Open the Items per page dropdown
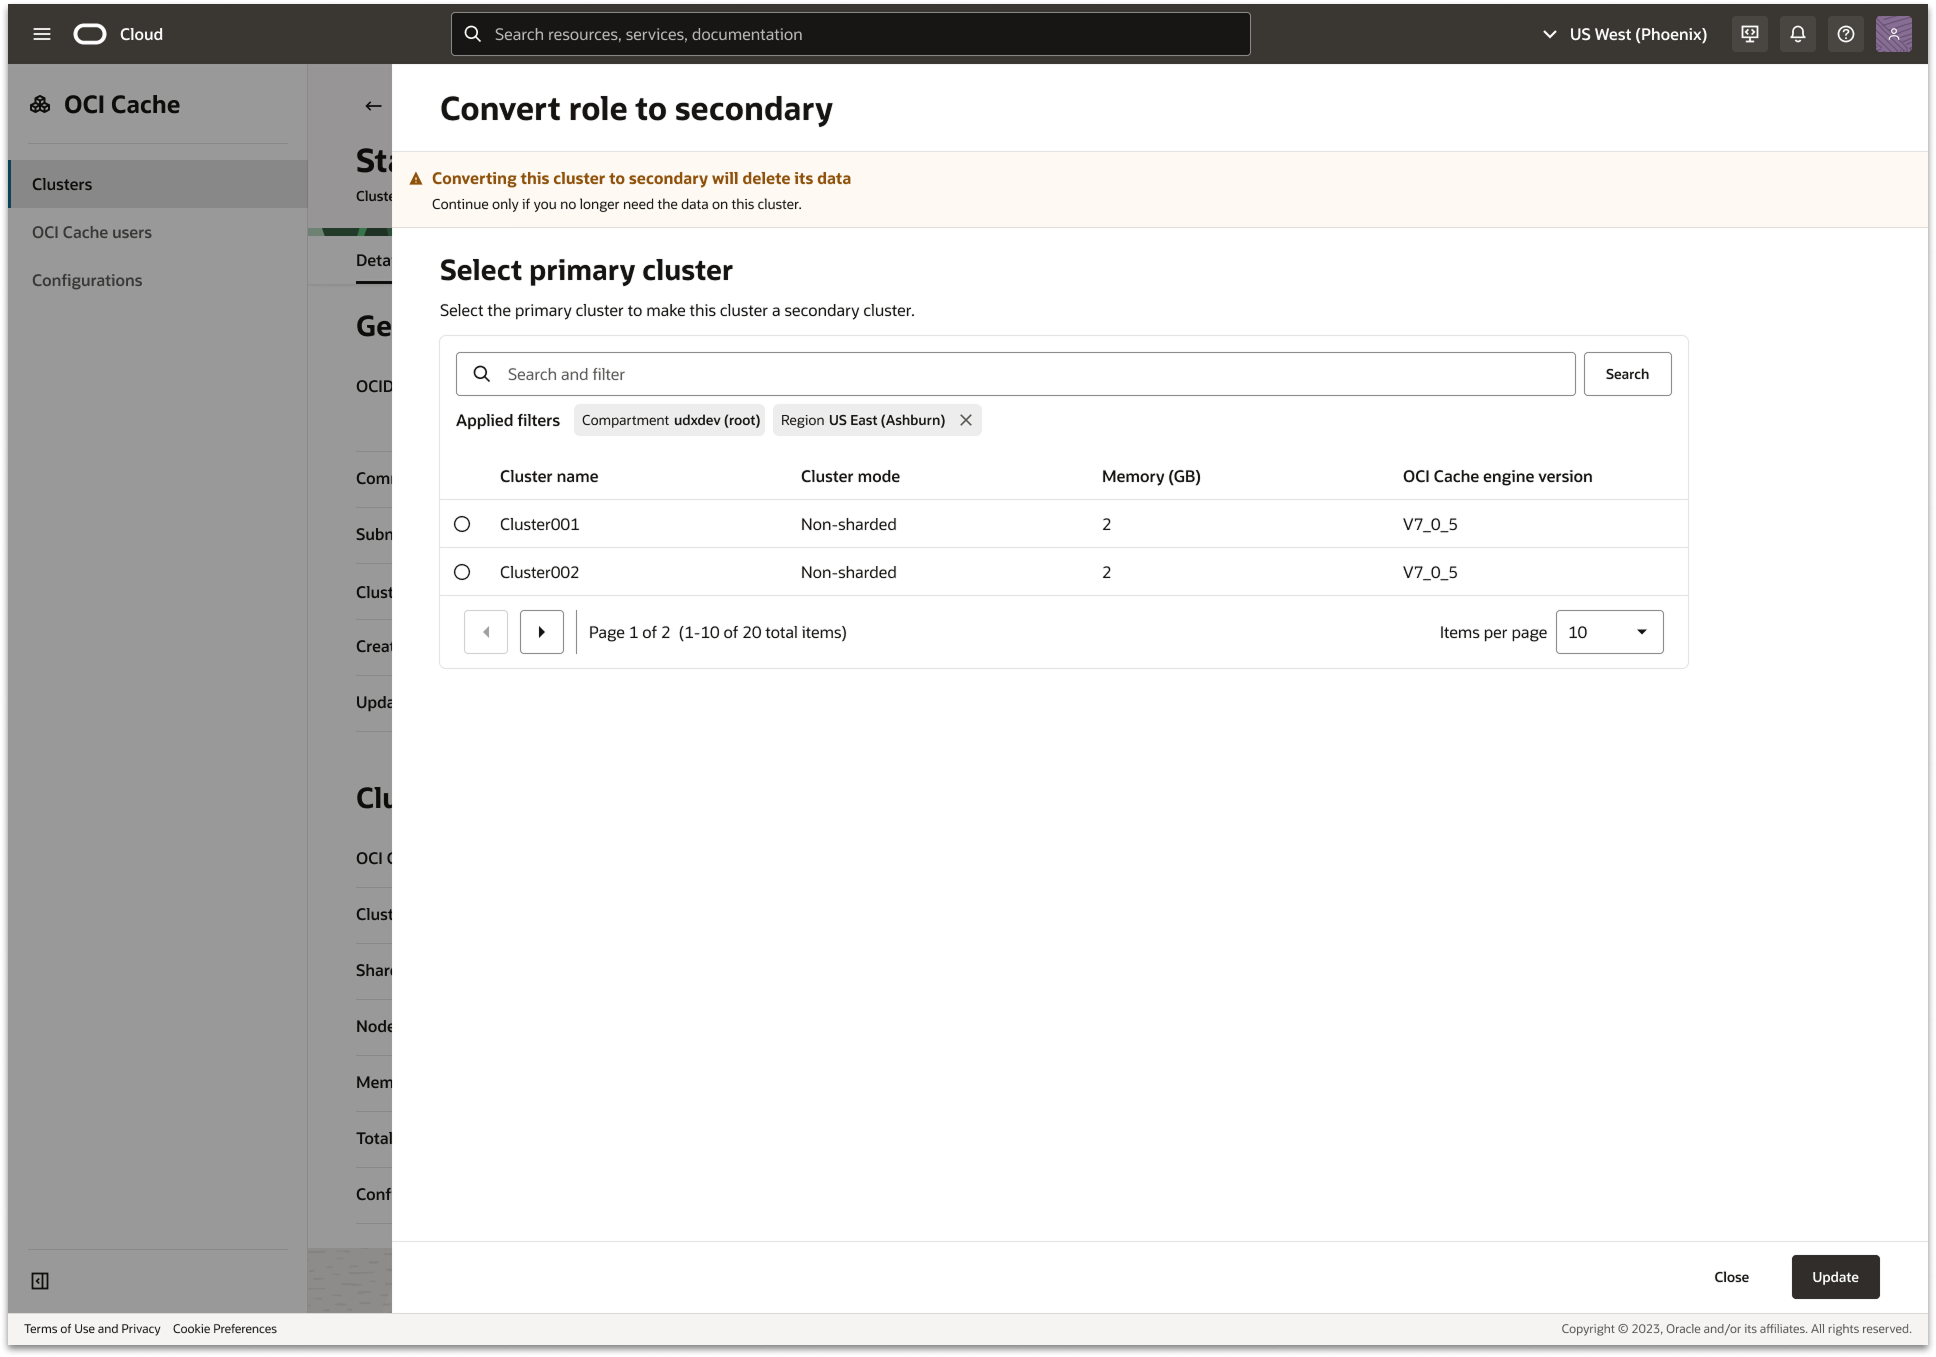The width and height of the screenshot is (1936, 1357). pyautogui.click(x=1609, y=632)
